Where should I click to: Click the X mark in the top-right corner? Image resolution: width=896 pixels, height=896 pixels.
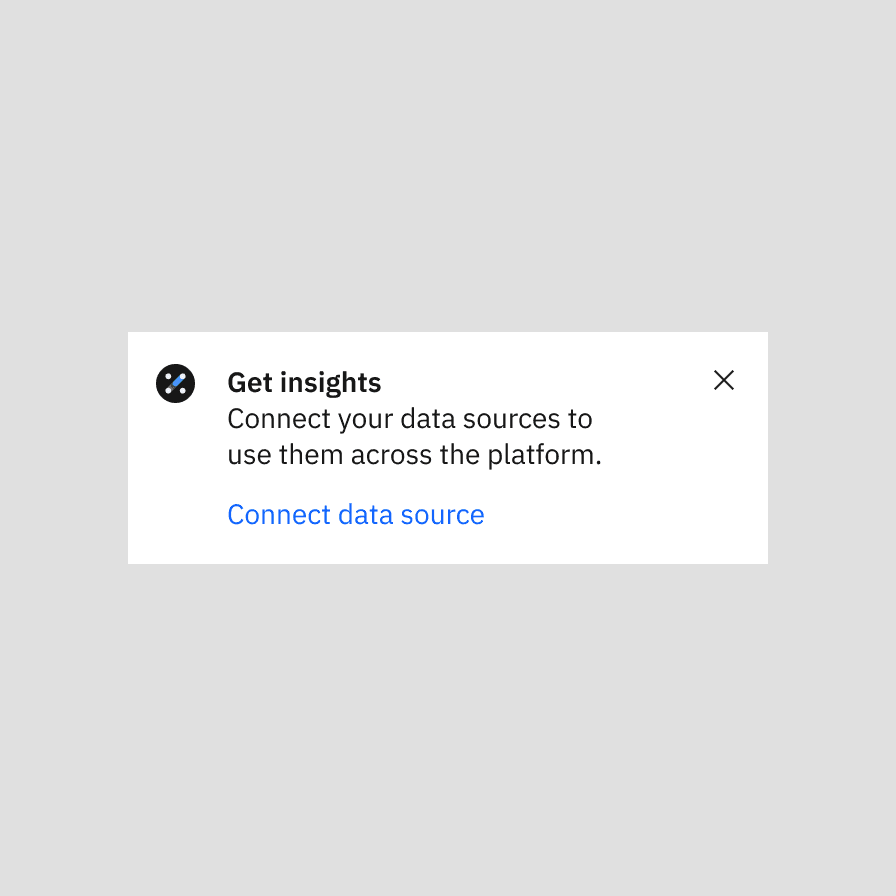(724, 381)
